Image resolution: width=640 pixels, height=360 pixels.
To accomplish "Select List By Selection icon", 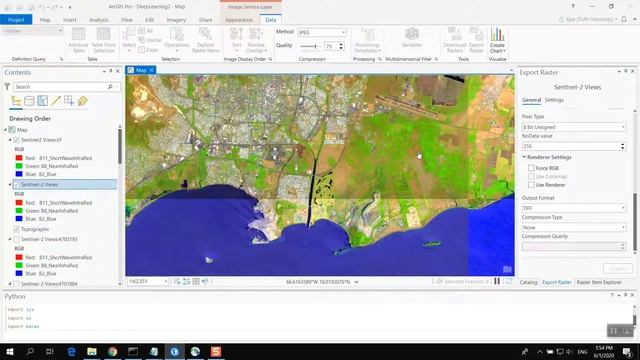I will click(x=42, y=101).
